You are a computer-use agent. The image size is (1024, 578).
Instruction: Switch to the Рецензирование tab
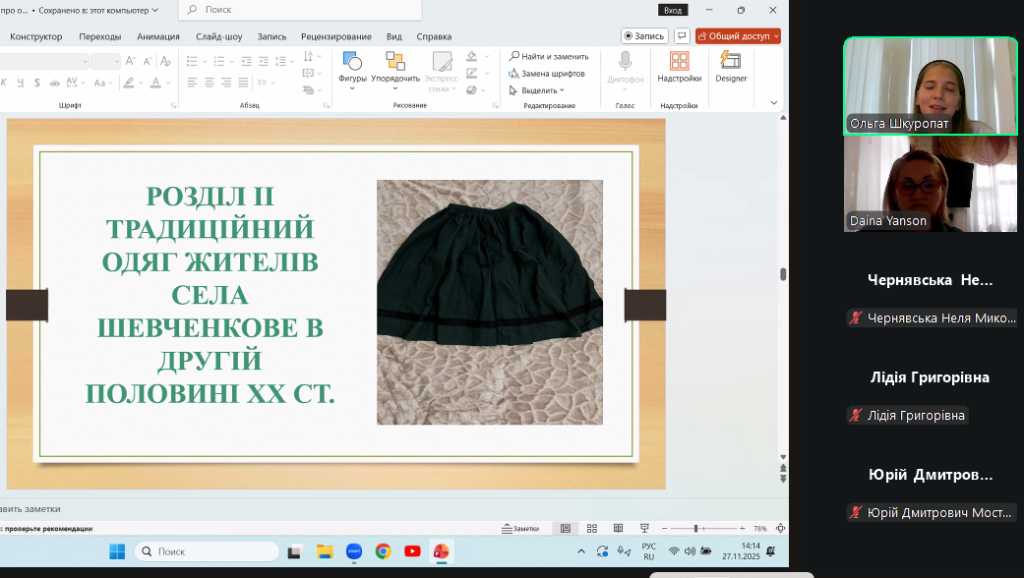(x=336, y=36)
